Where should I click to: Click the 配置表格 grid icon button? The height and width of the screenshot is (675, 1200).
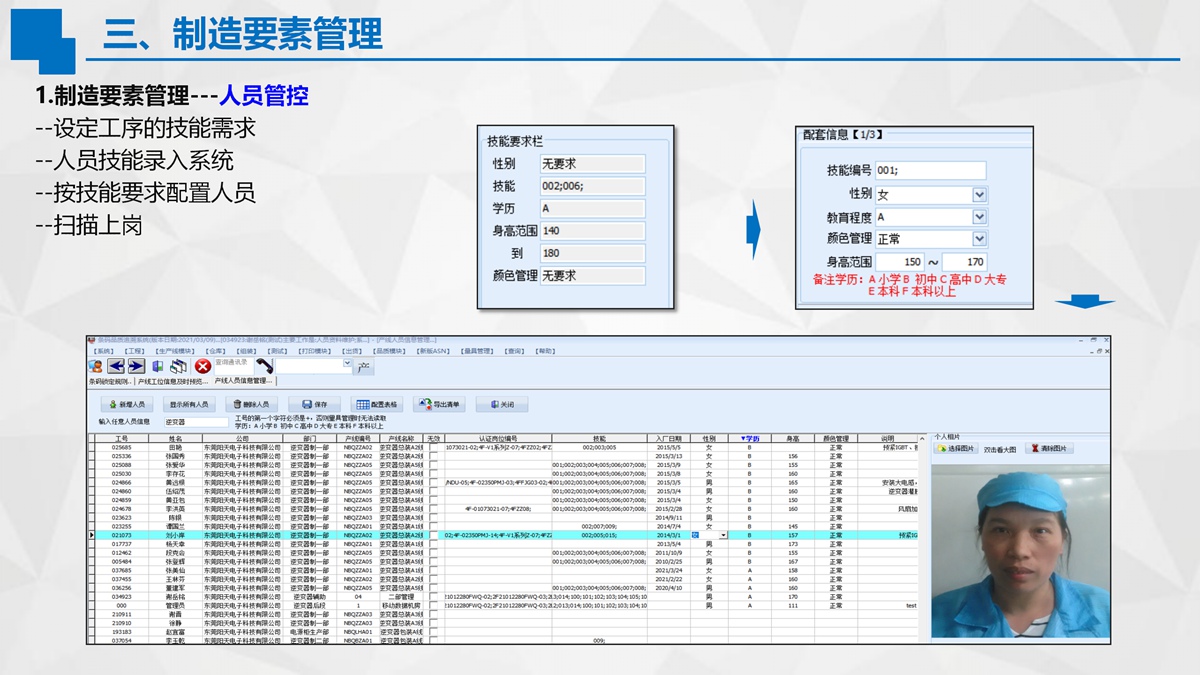coord(377,404)
